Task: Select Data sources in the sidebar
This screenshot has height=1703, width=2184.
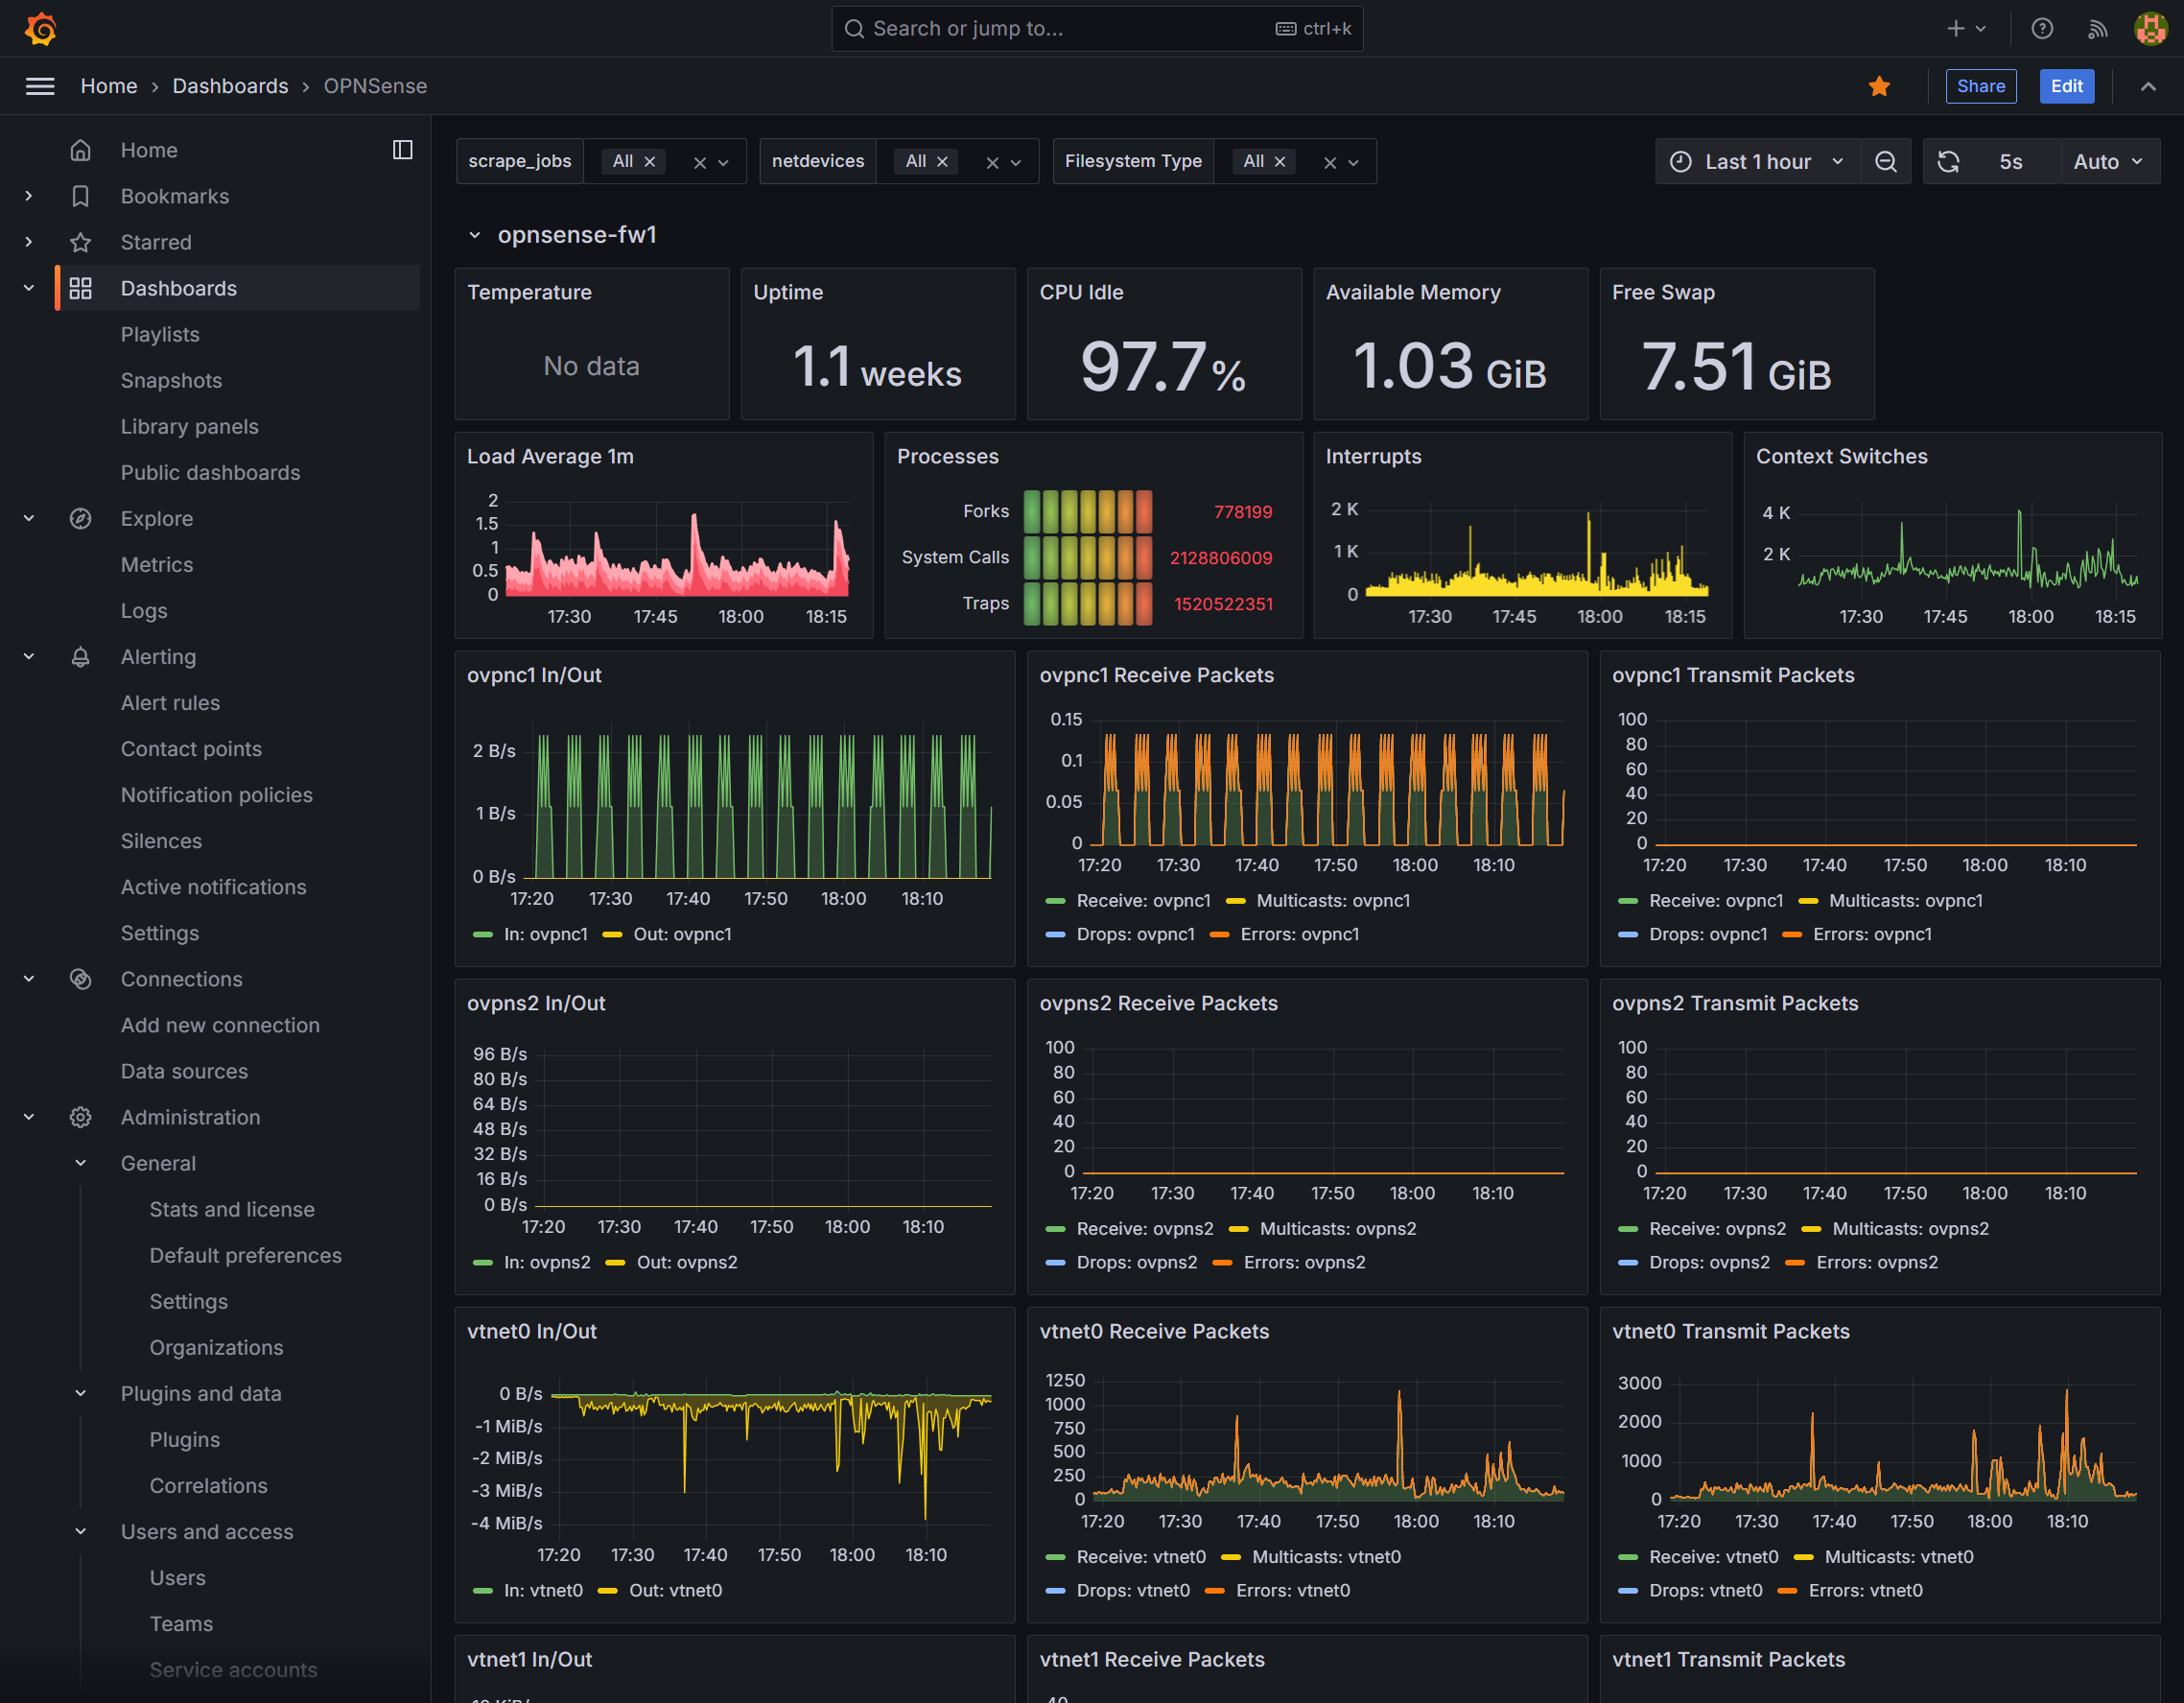Action: (184, 1071)
